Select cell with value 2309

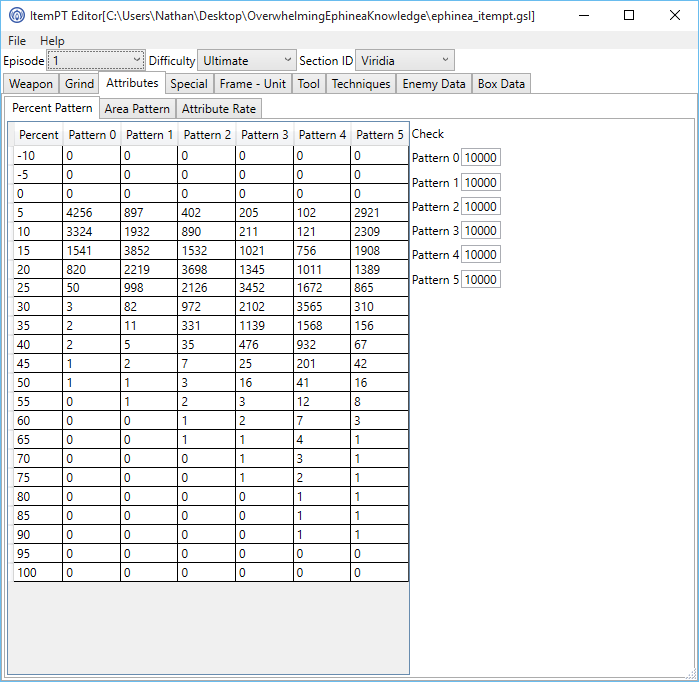tap(379, 232)
